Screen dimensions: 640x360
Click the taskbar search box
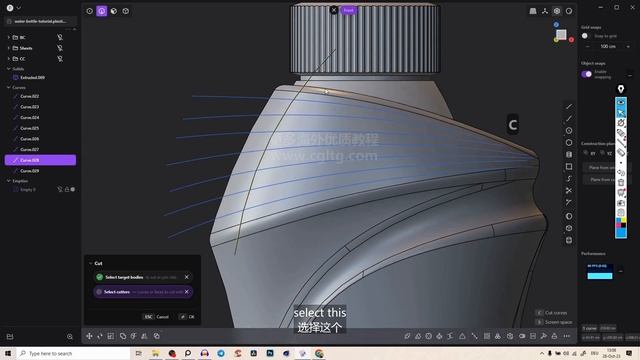pos(73,353)
